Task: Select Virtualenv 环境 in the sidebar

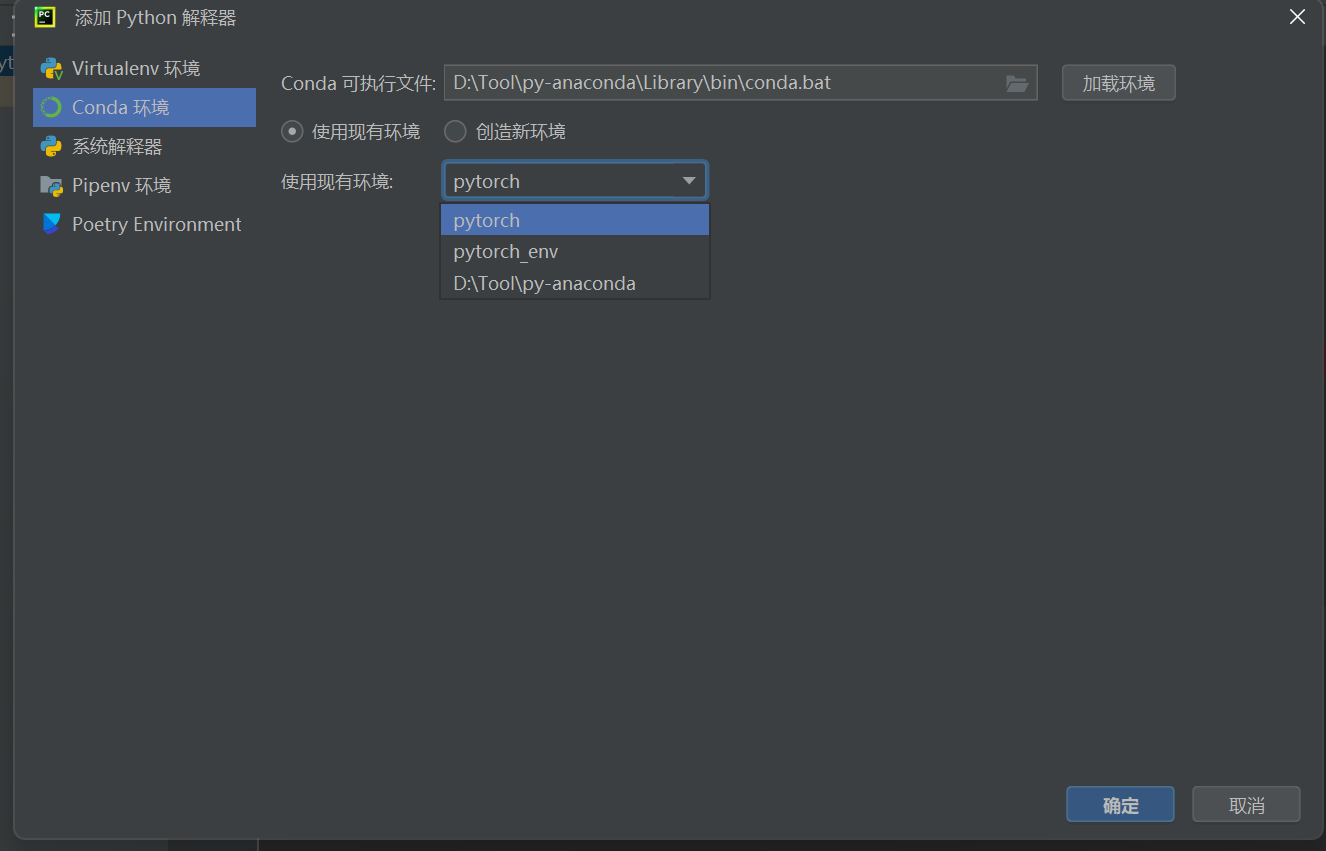Action: coord(144,69)
